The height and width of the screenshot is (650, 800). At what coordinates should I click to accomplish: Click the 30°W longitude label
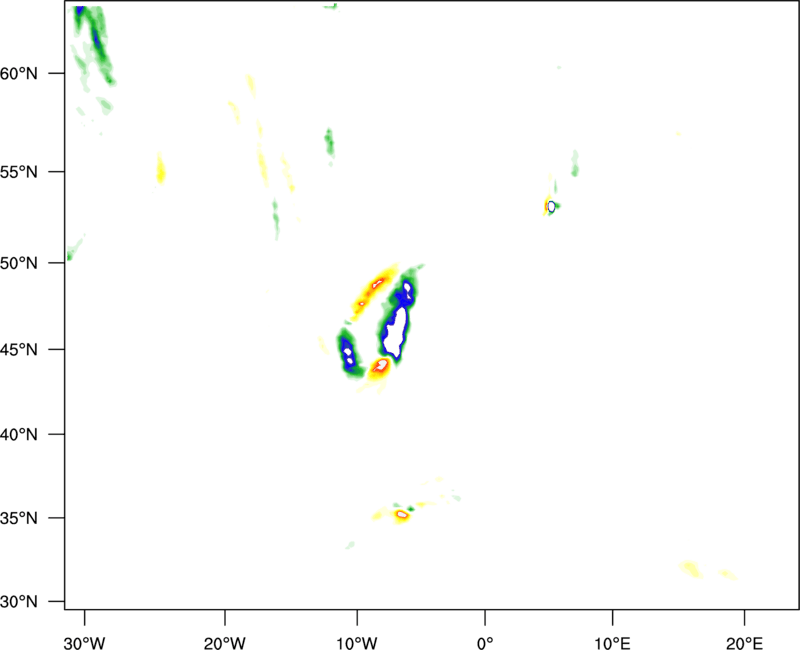[x=84, y=643]
